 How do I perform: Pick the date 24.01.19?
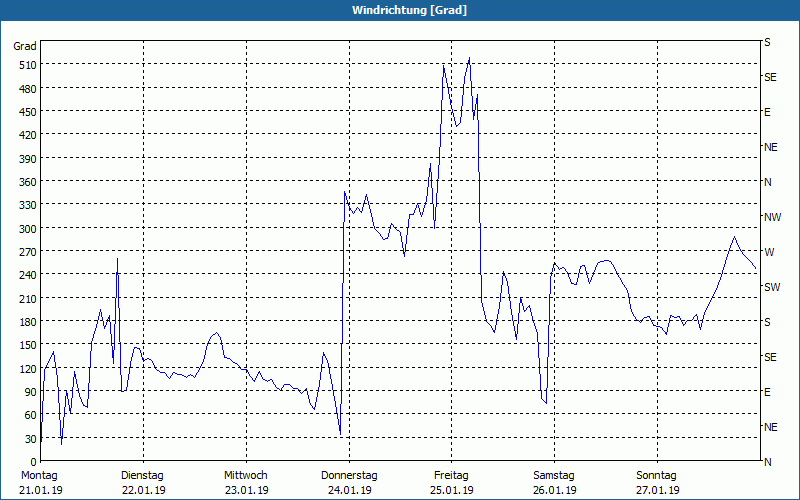(349, 490)
